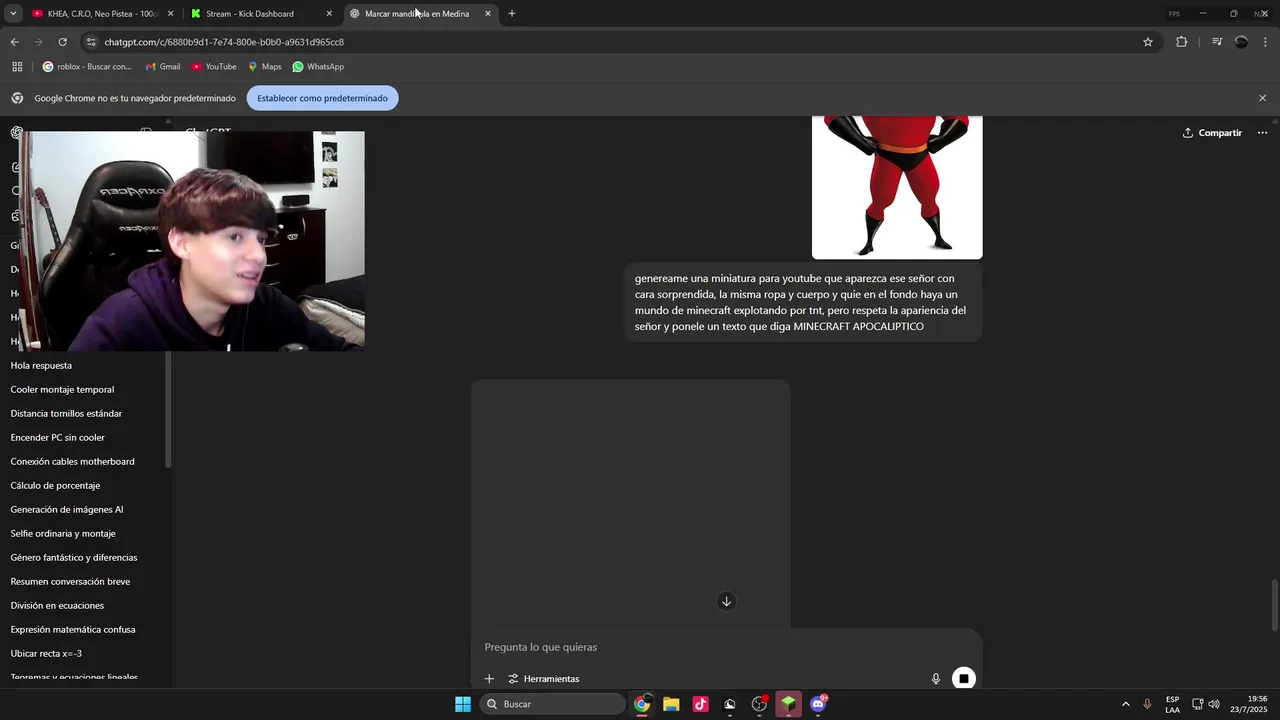The height and width of the screenshot is (720, 1280).
Task: Show hidden system tray icons
Action: (x=1125, y=704)
